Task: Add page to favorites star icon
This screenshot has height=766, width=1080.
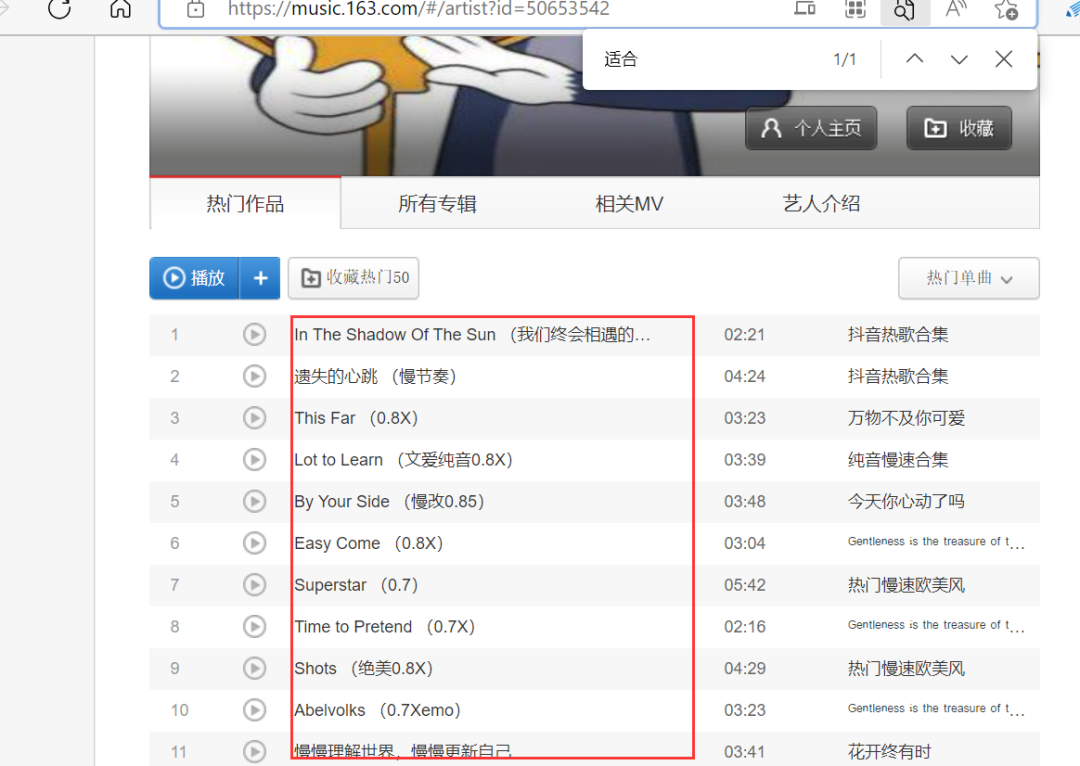Action: [1006, 10]
